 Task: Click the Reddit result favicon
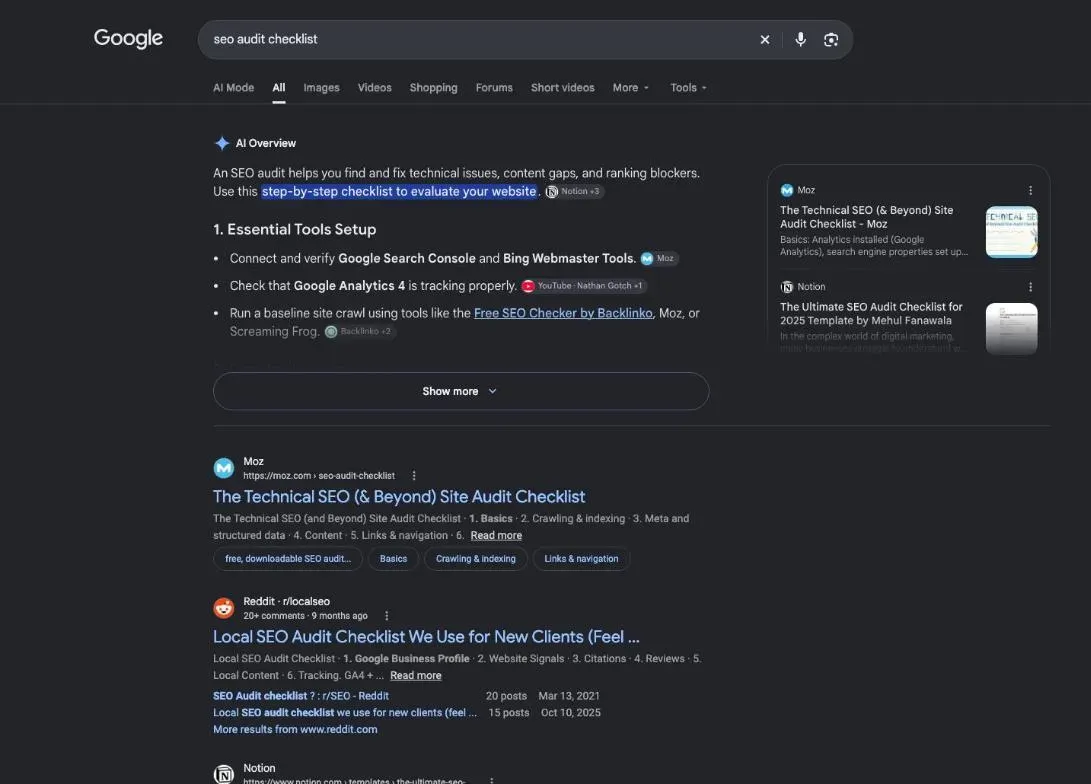pyautogui.click(x=223, y=608)
